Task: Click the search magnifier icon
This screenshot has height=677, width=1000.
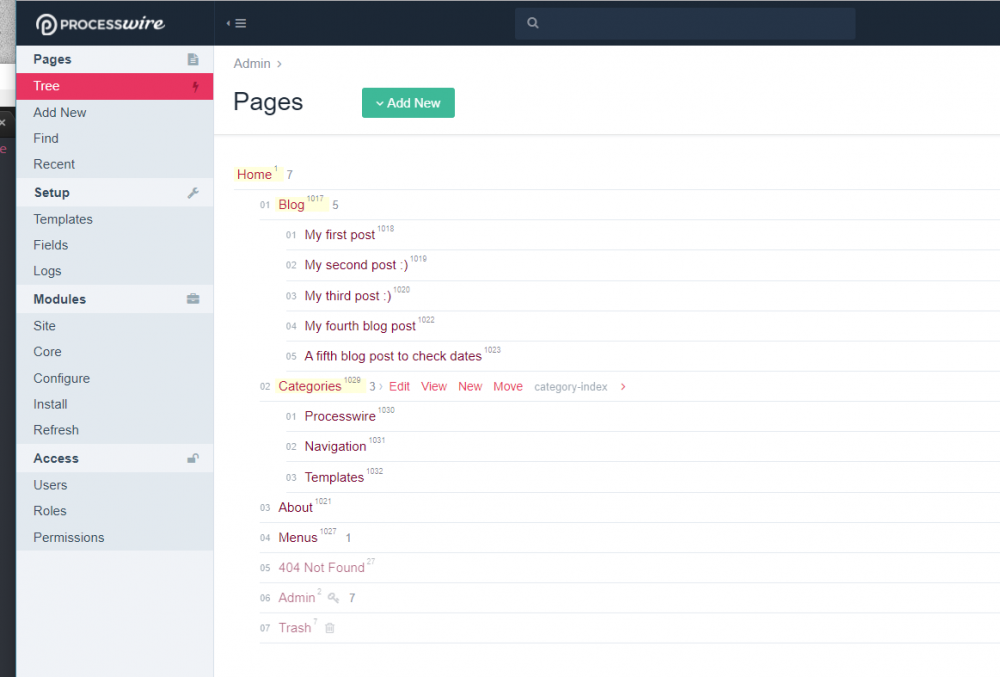Action: tap(533, 23)
